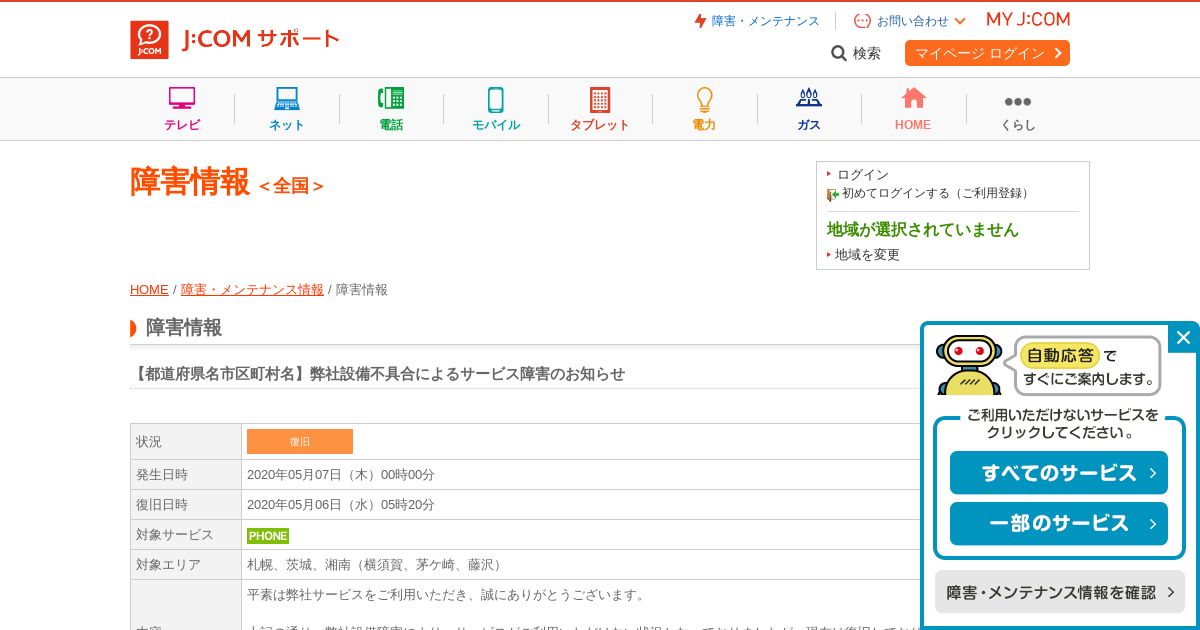Click the 対象サービス row label
This screenshot has height=630, width=1200.
click(175, 535)
